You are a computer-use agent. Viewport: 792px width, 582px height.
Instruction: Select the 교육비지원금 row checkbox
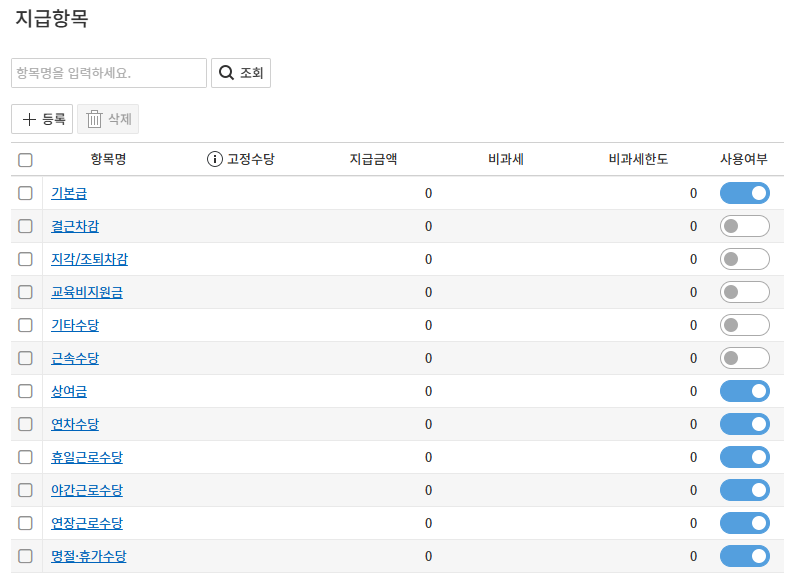(x=26, y=292)
